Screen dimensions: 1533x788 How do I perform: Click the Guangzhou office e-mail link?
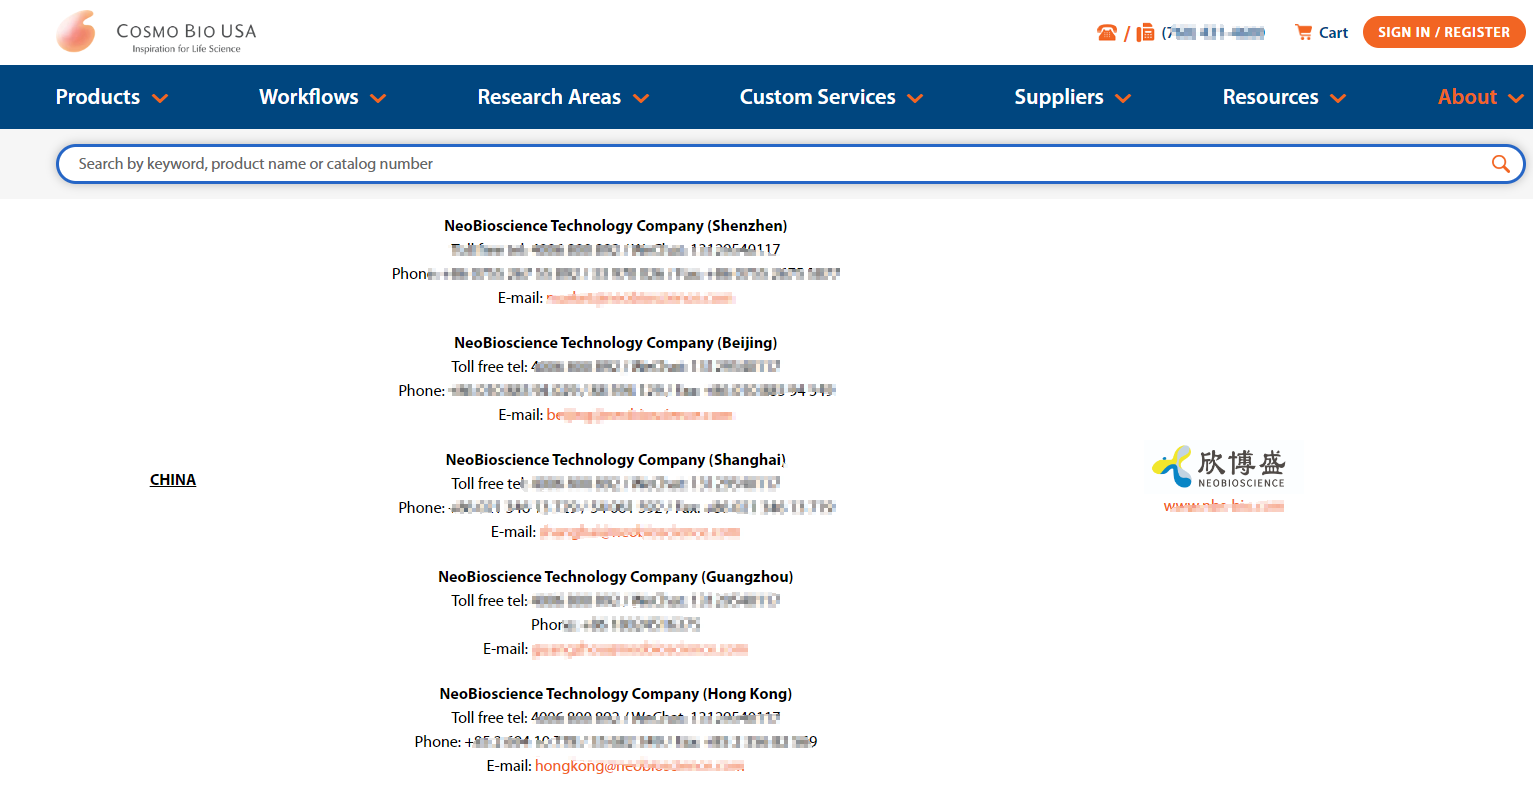(x=640, y=649)
